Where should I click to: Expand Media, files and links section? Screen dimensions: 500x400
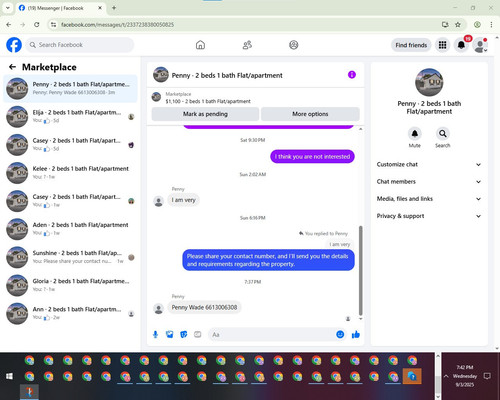(429, 199)
